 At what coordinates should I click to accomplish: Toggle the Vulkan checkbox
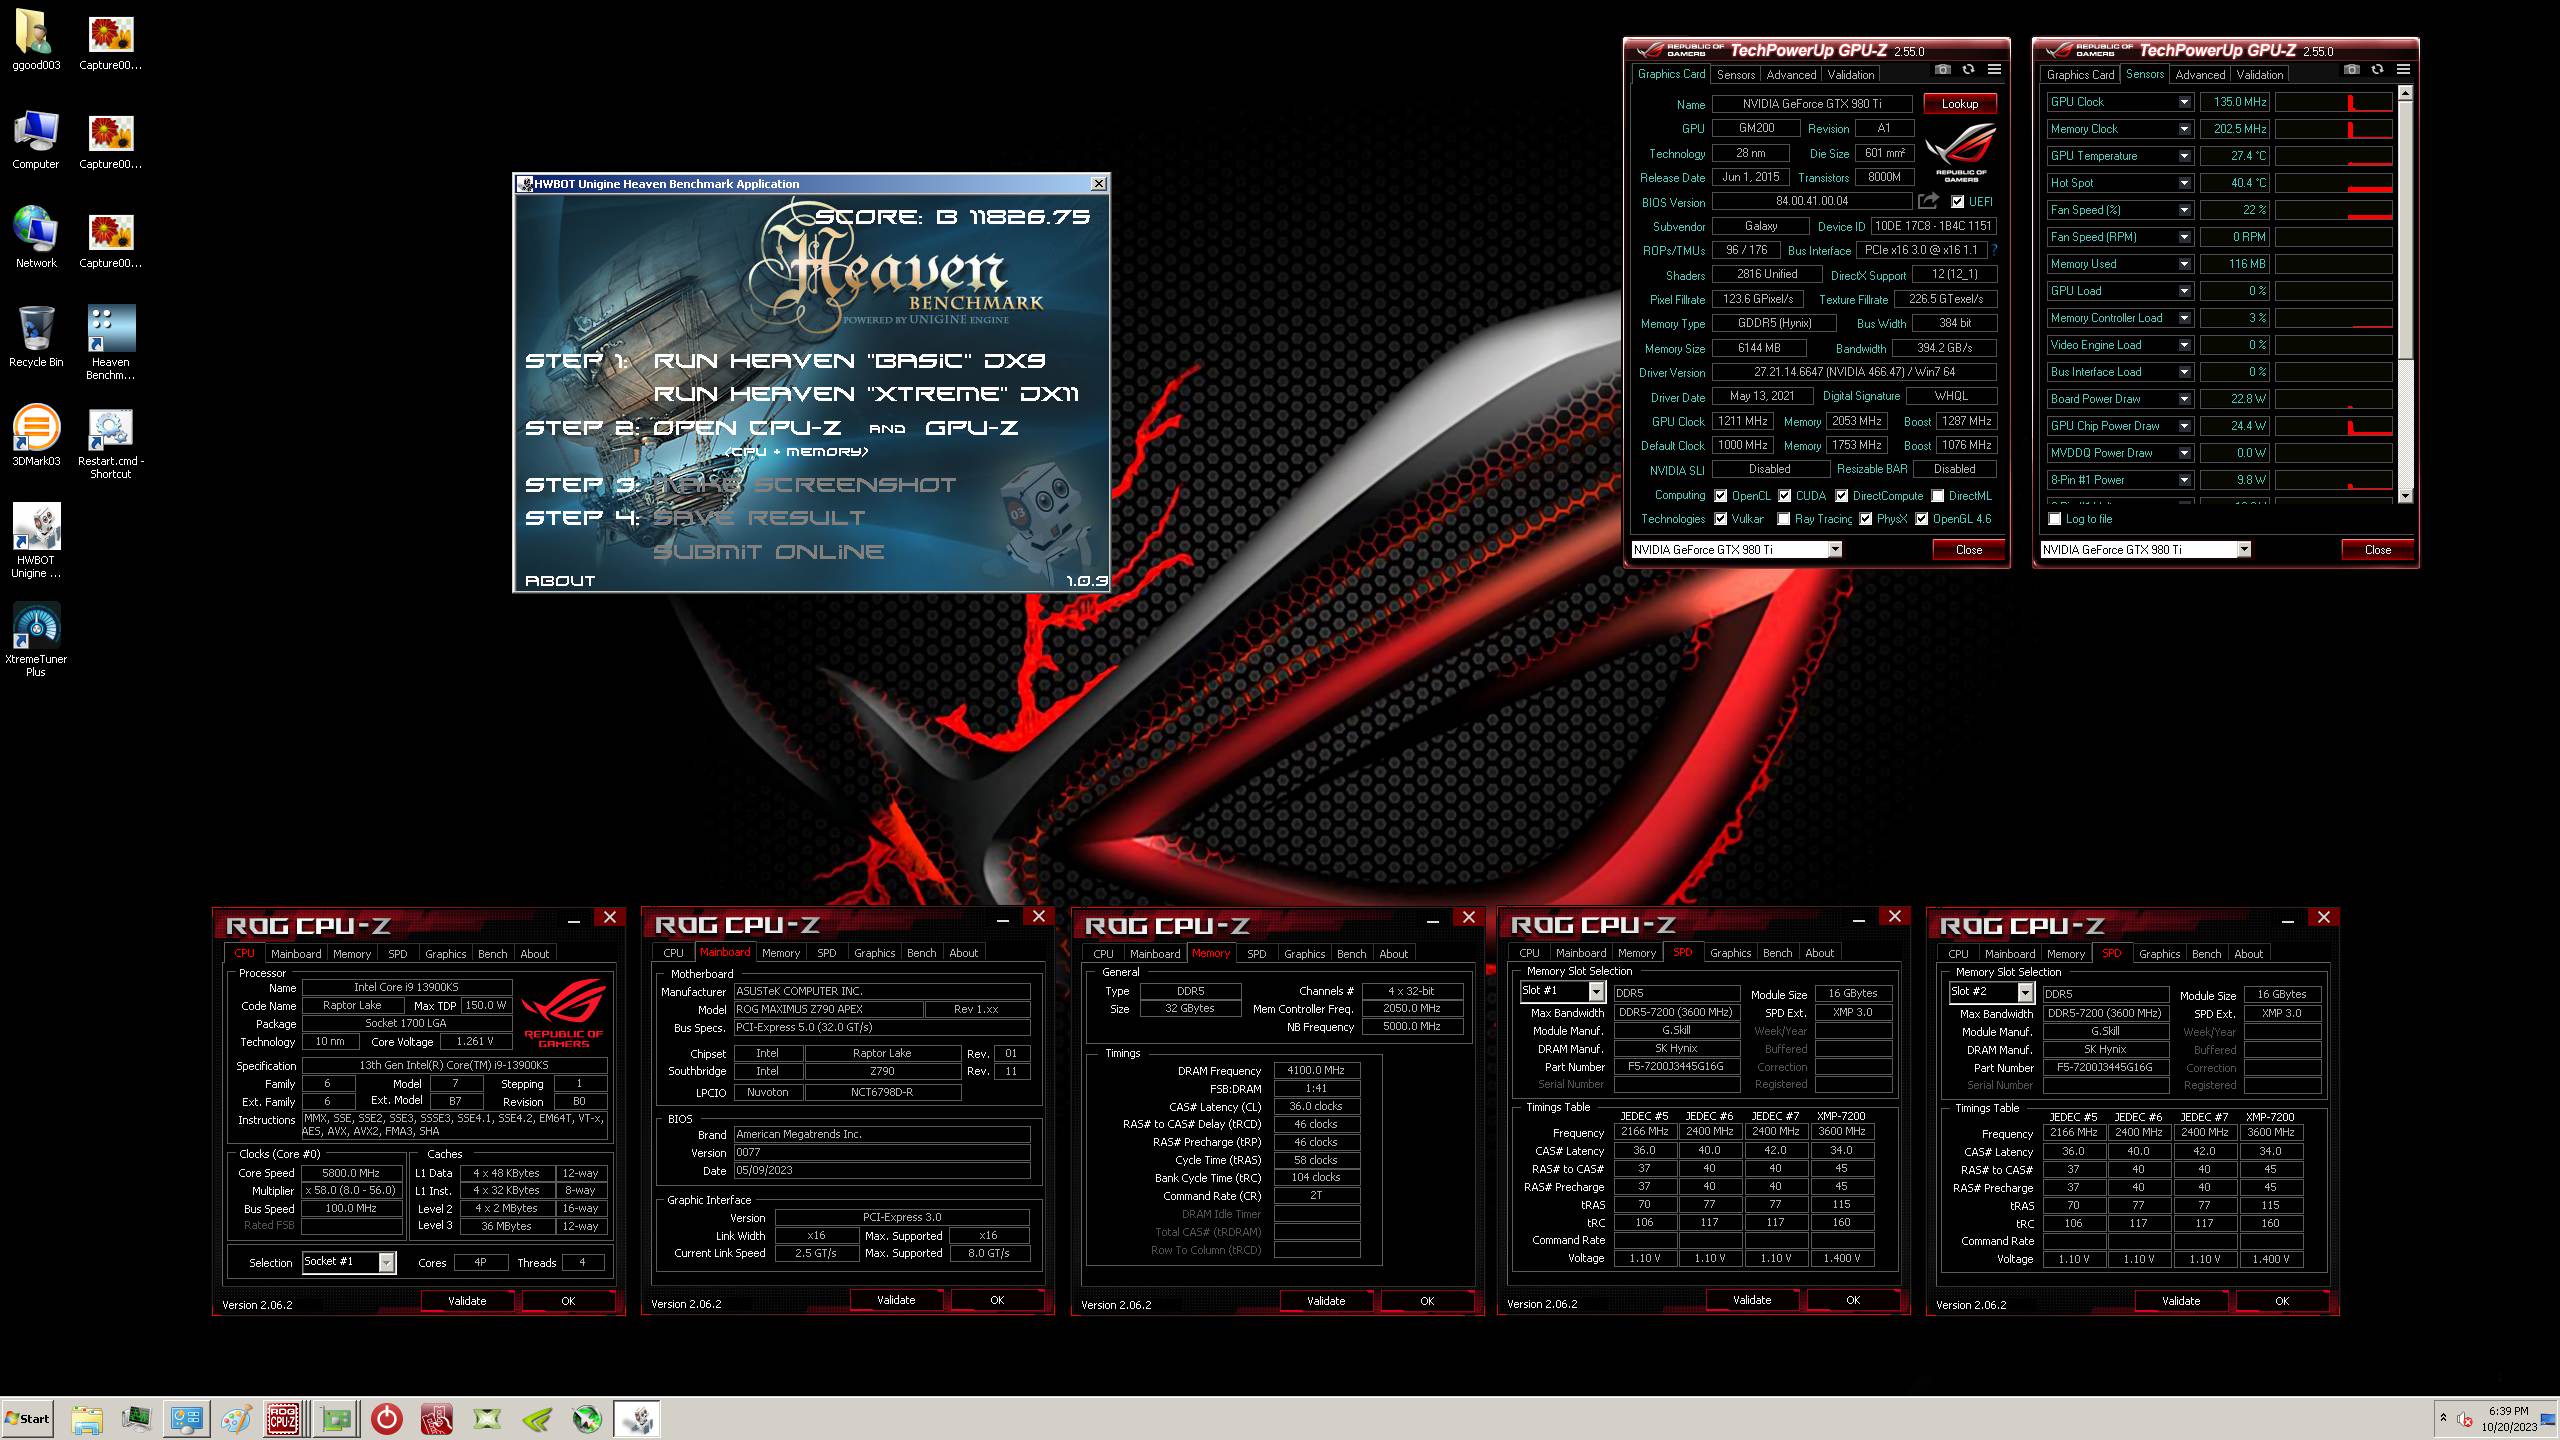point(1721,519)
